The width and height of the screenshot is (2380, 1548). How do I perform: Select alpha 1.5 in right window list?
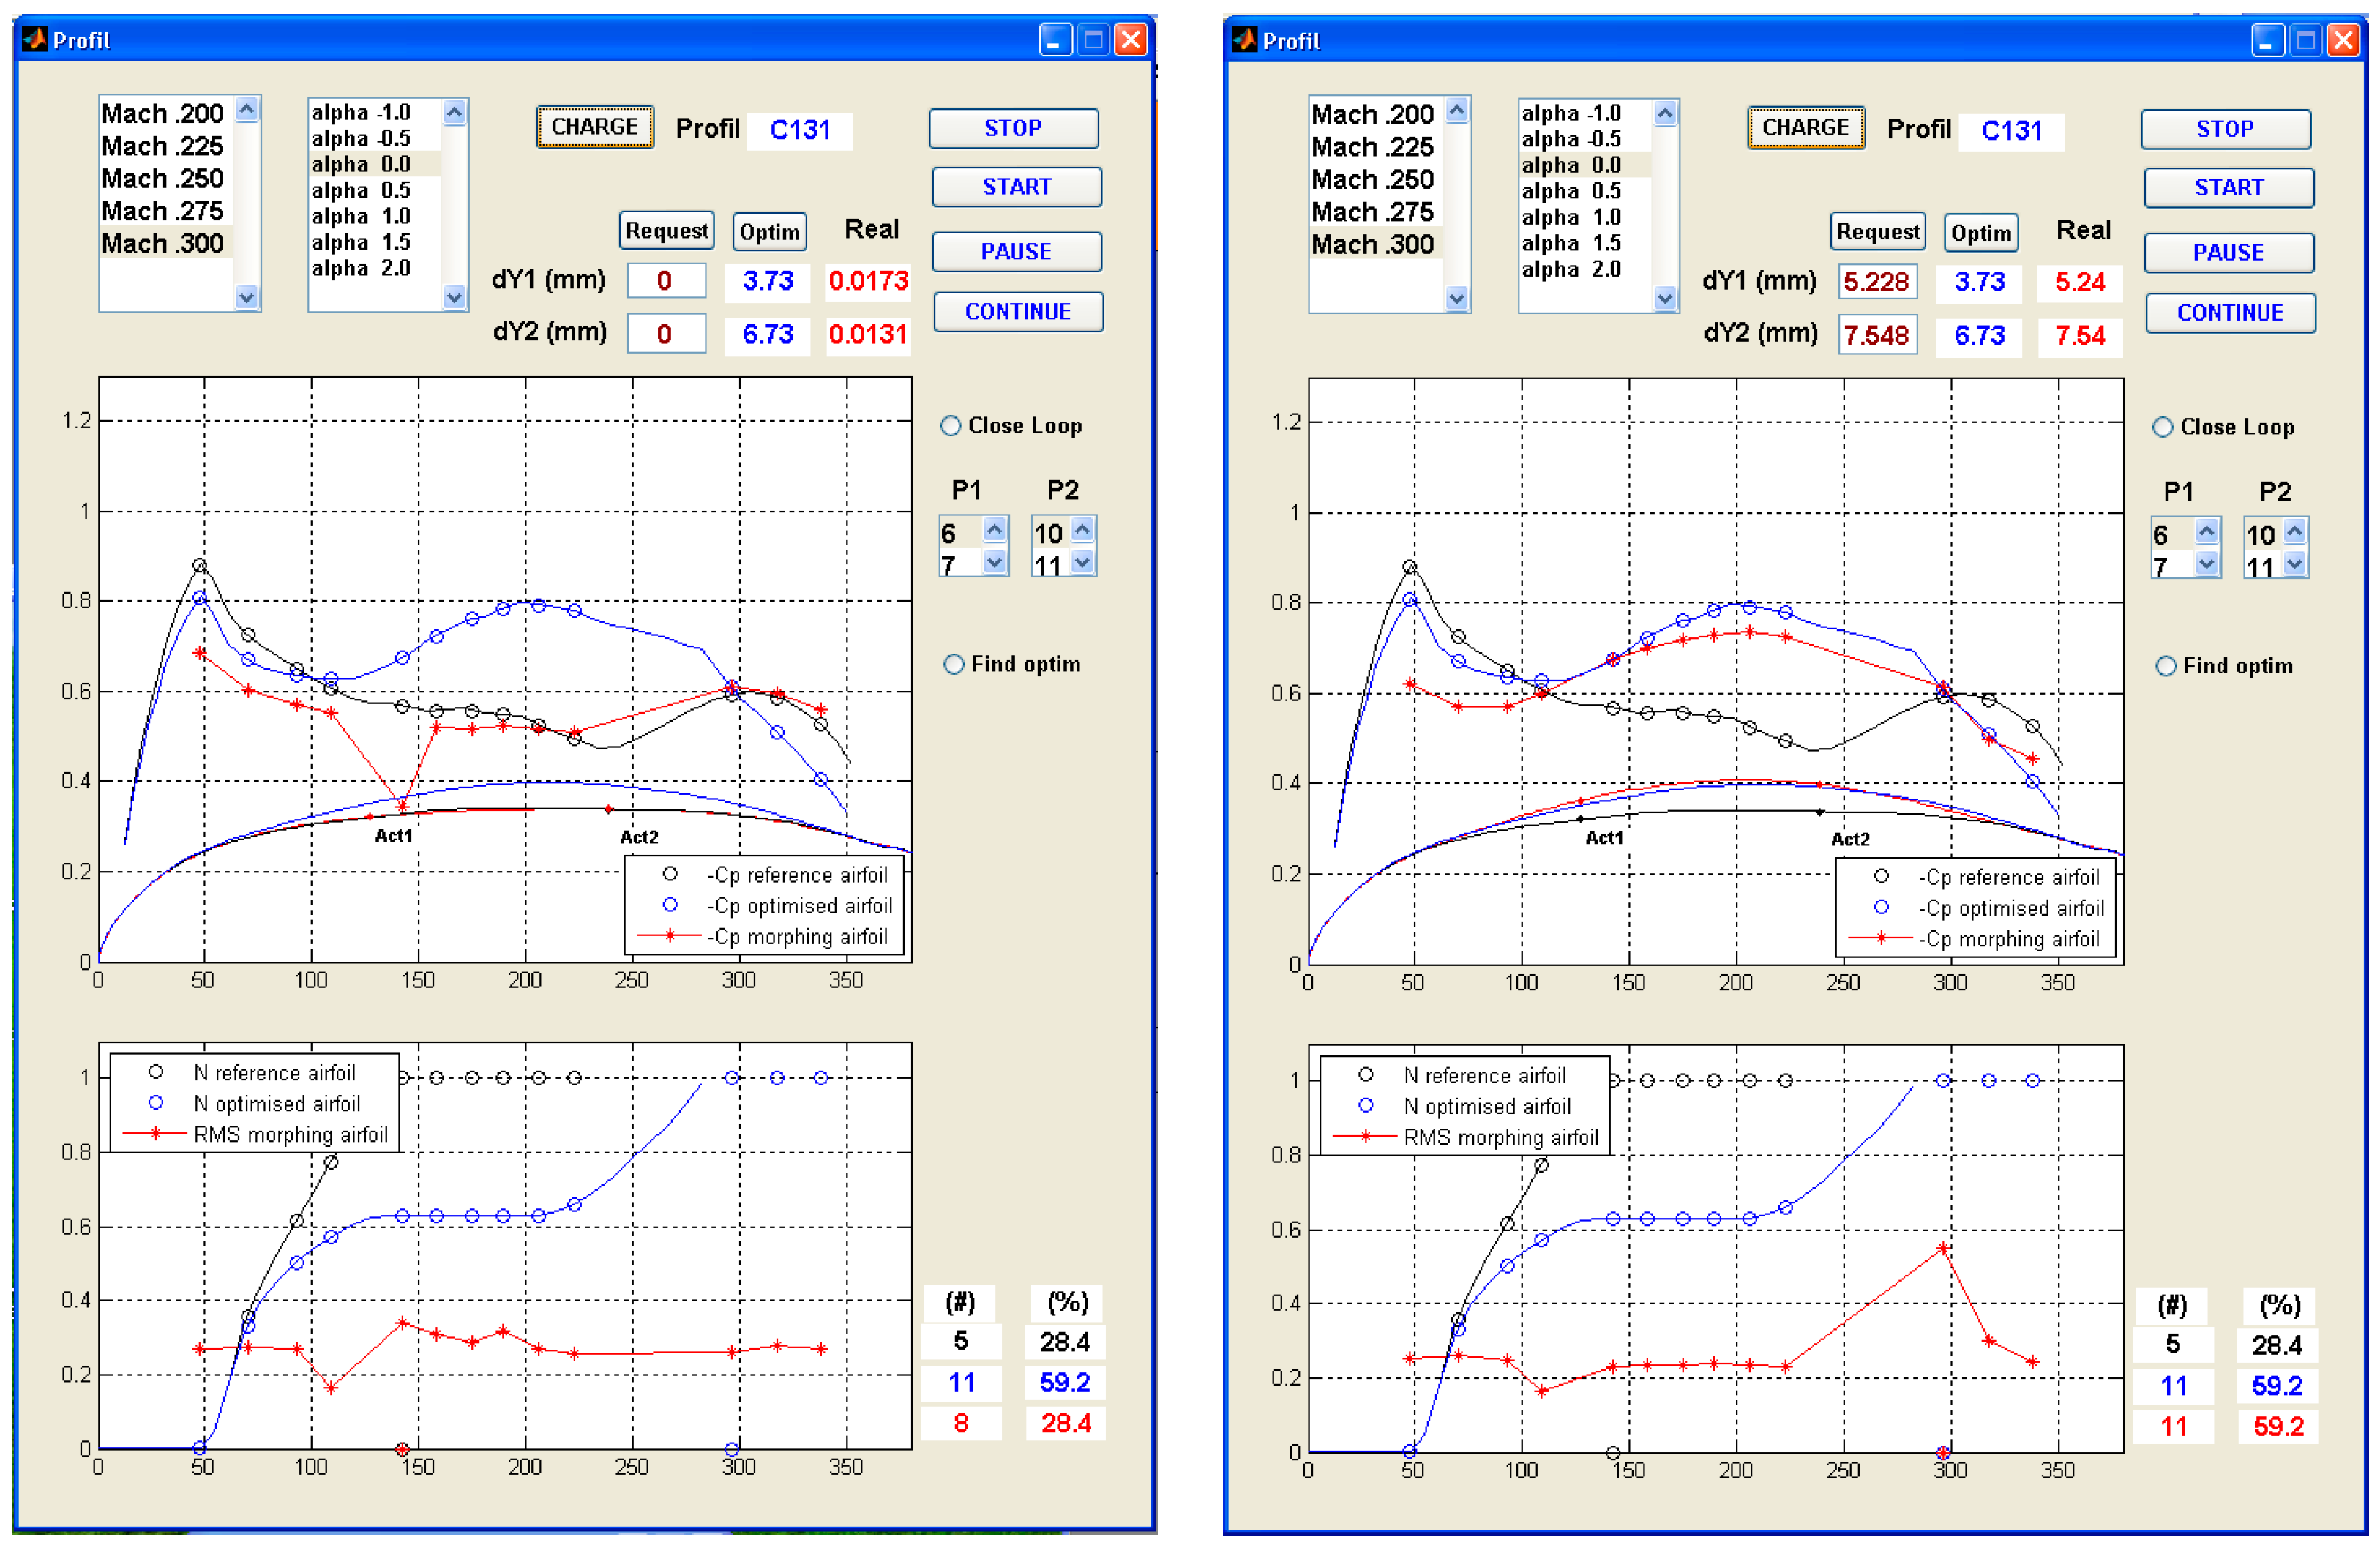[1571, 243]
